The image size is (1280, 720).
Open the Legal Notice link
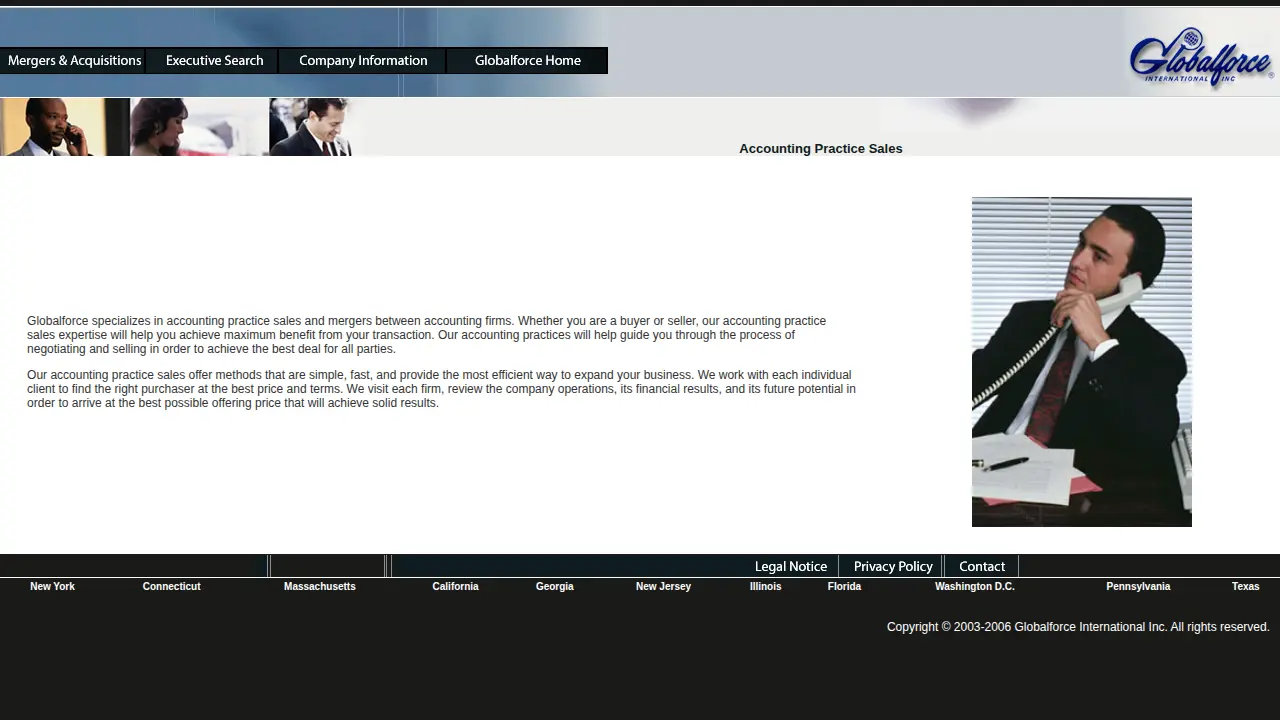tap(791, 566)
